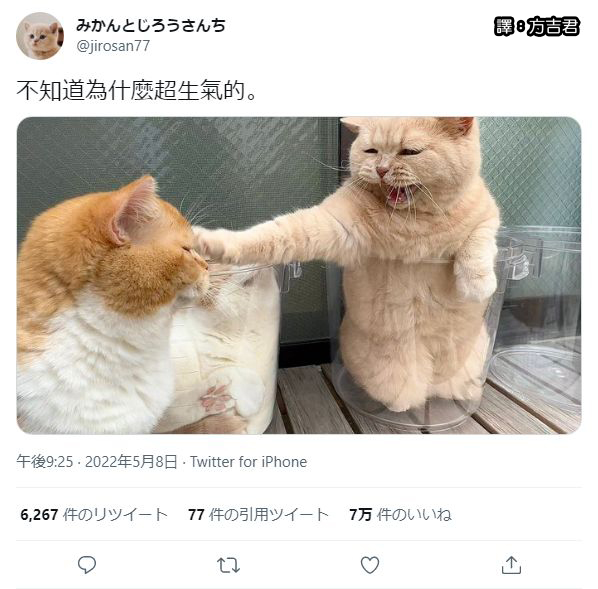598x589 pixels.
Task: Retweet using the arrows icon
Action: point(228,565)
